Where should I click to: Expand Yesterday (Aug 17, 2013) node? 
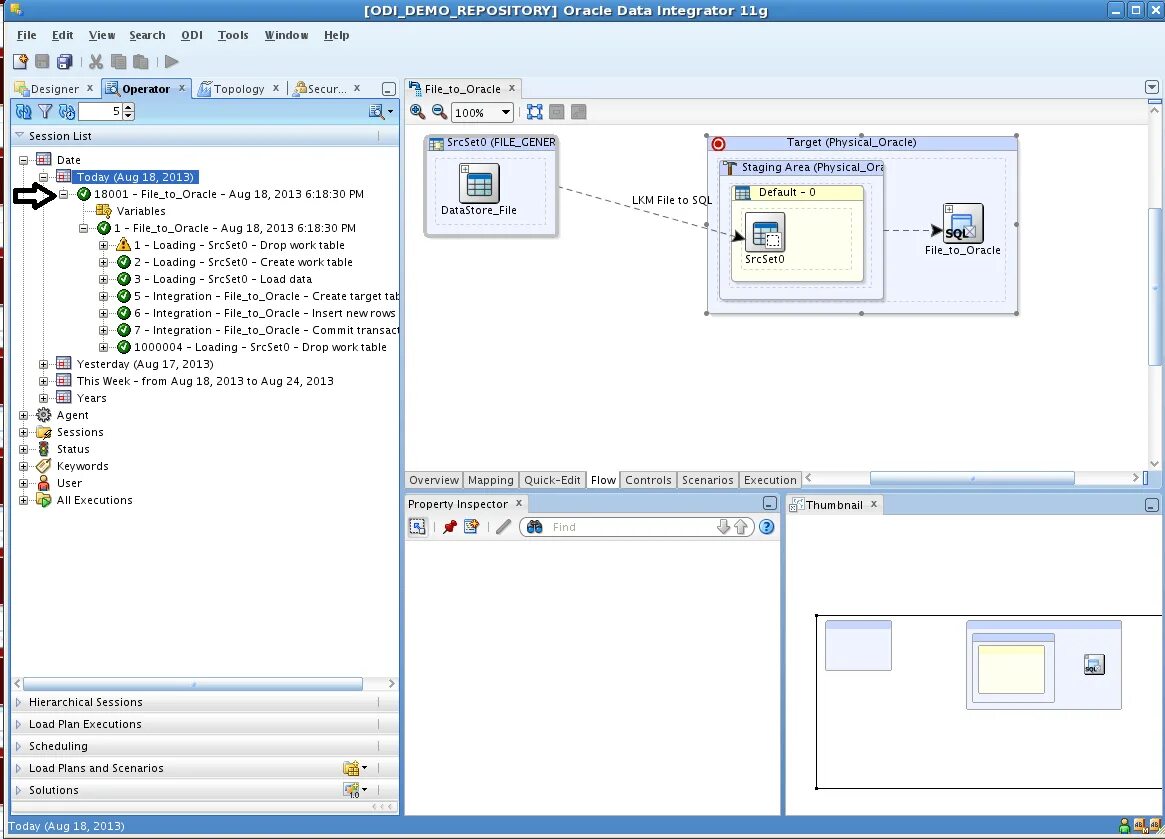click(43, 364)
